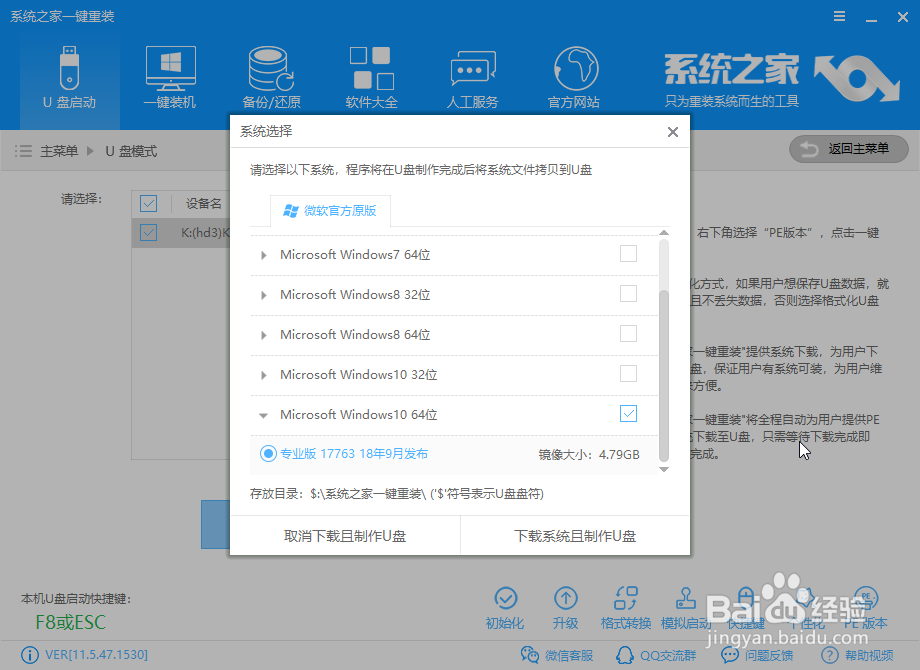The image size is (920, 670).
Task: Click 专业版 17763 18年9月发布 text
Action: (354, 454)
